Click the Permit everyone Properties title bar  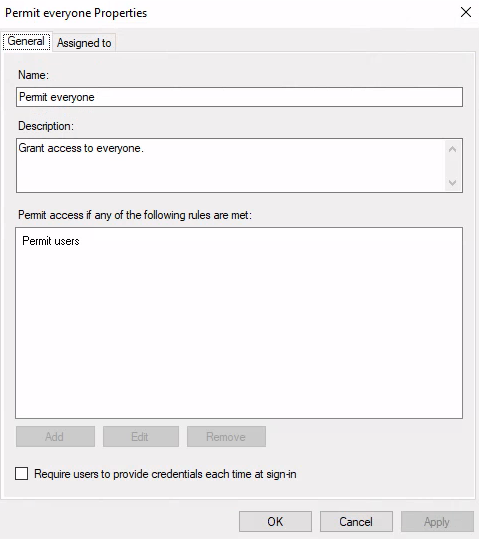tap(227, 13)
